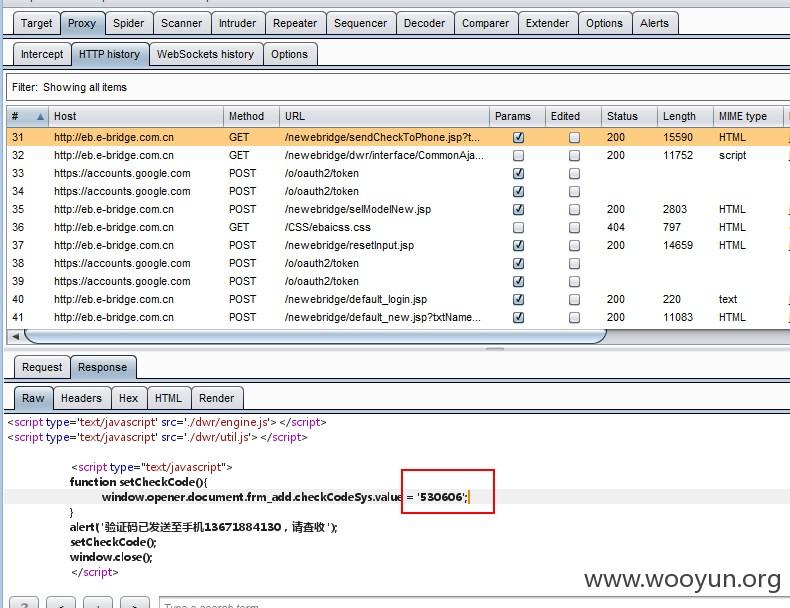
Task: Click status 404 in row 36
Action: (x=616, y=227)
